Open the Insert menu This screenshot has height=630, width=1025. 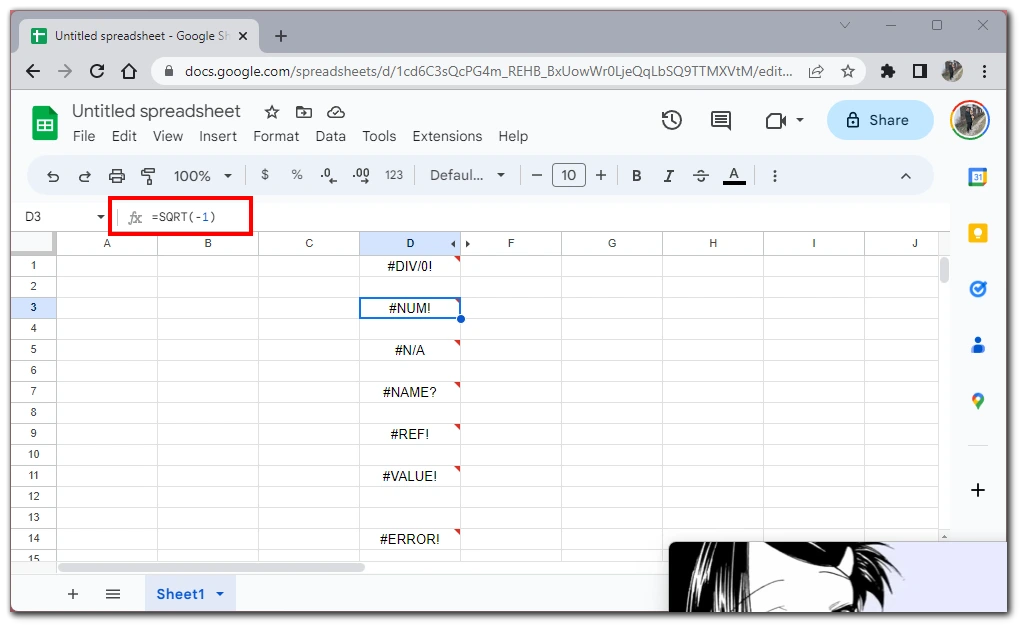pos(218,136)
